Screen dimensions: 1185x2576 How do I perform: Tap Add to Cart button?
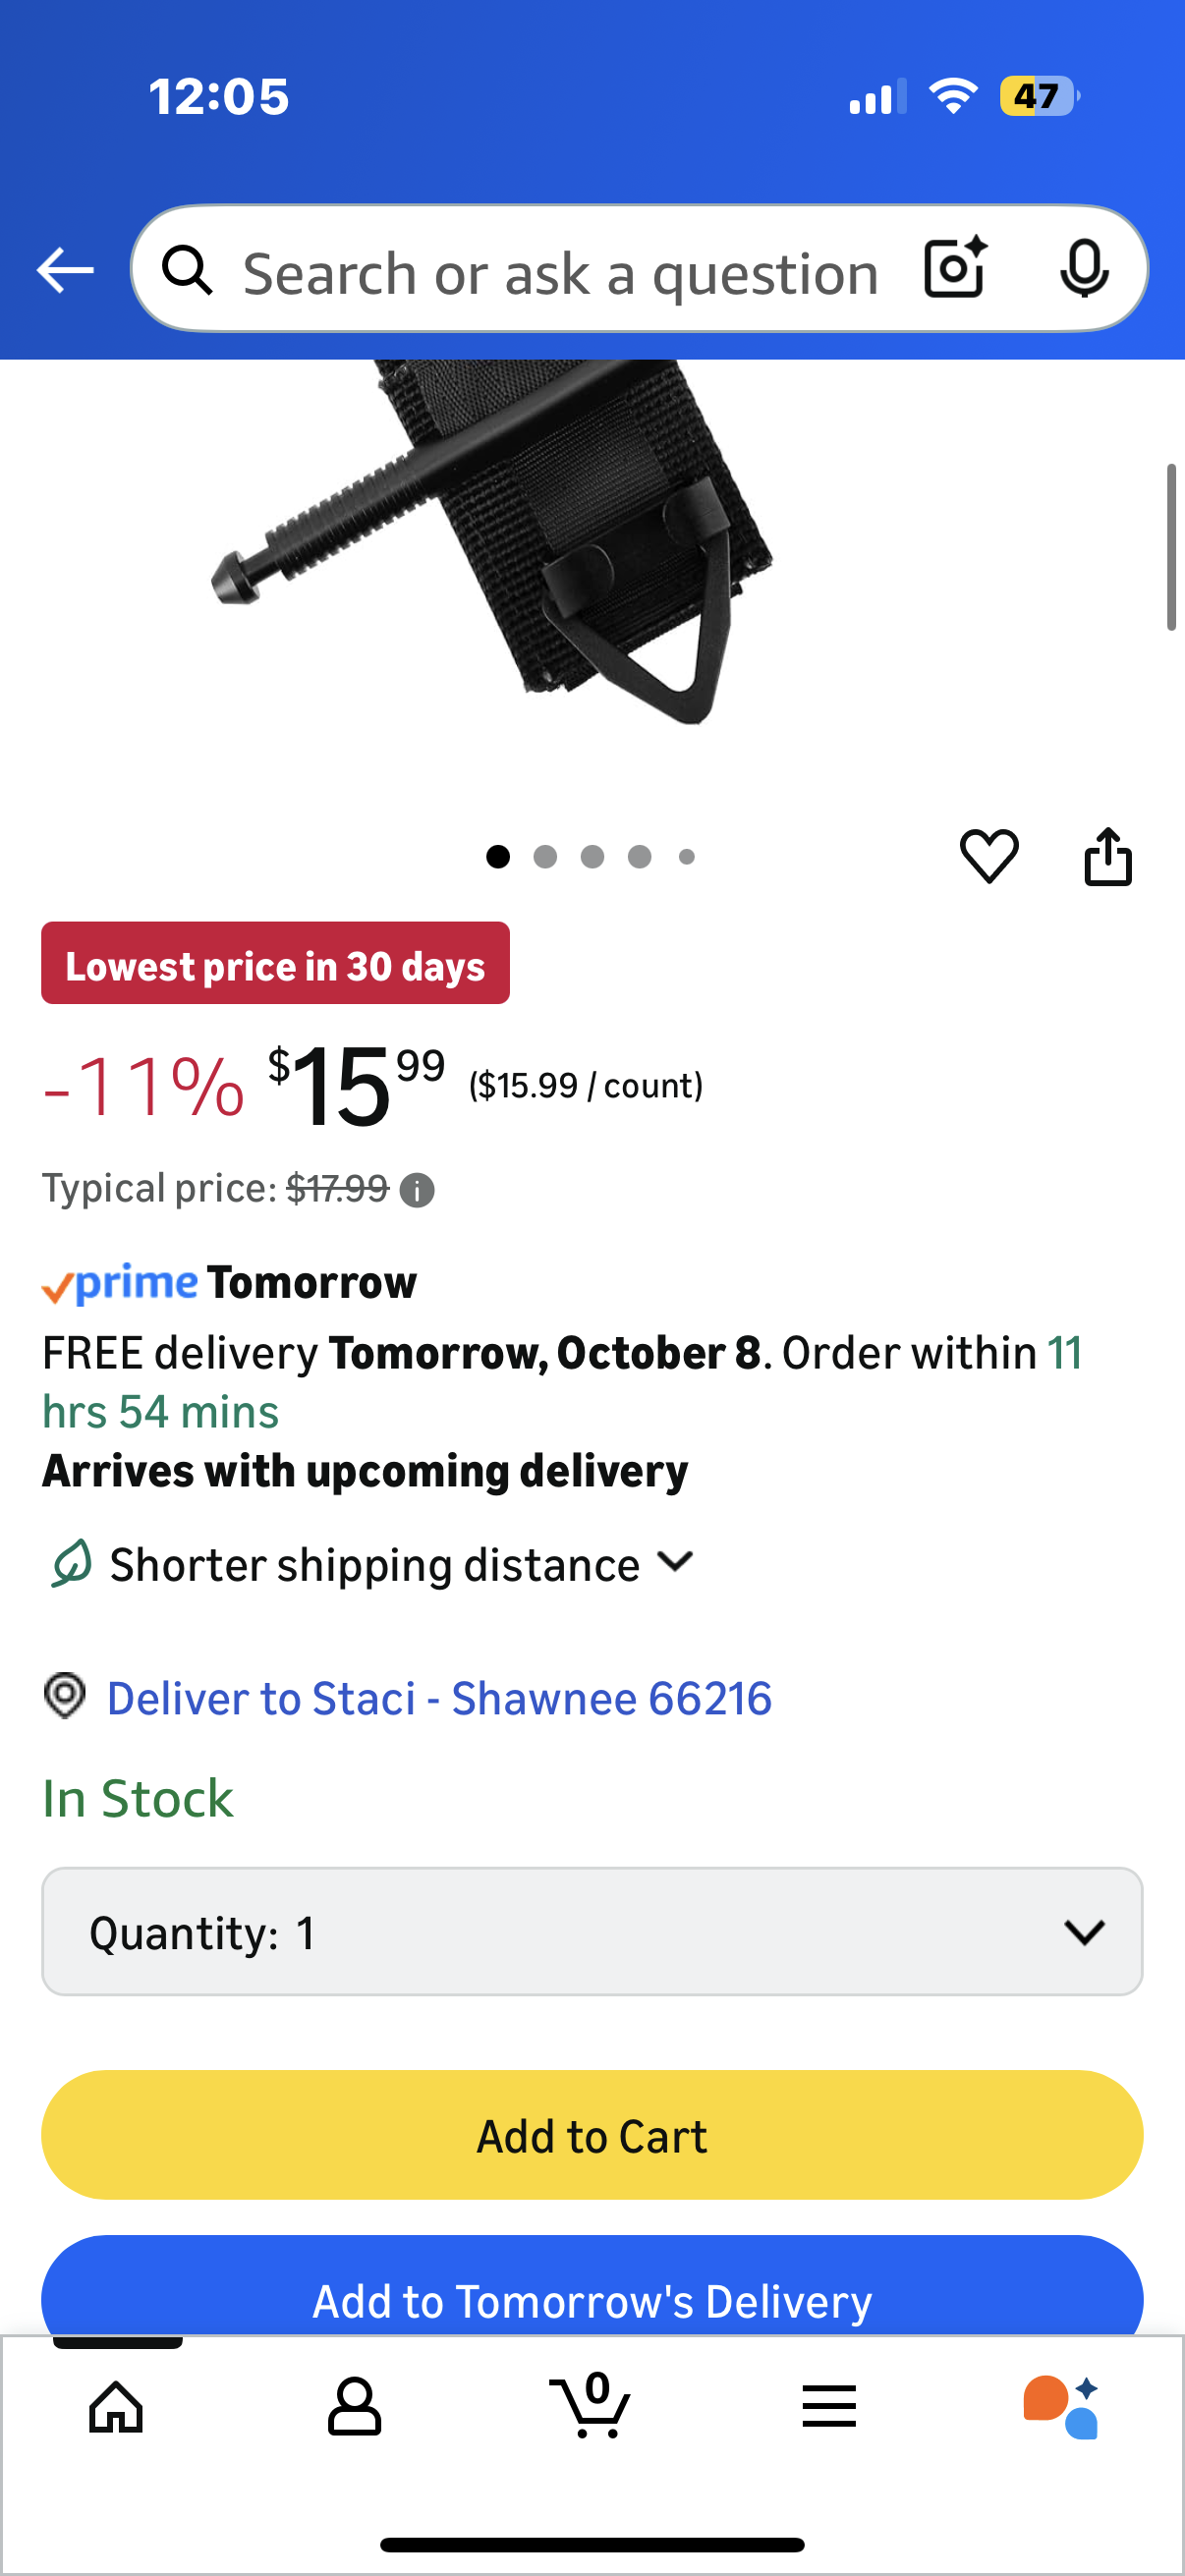[x=592, y=2135]
